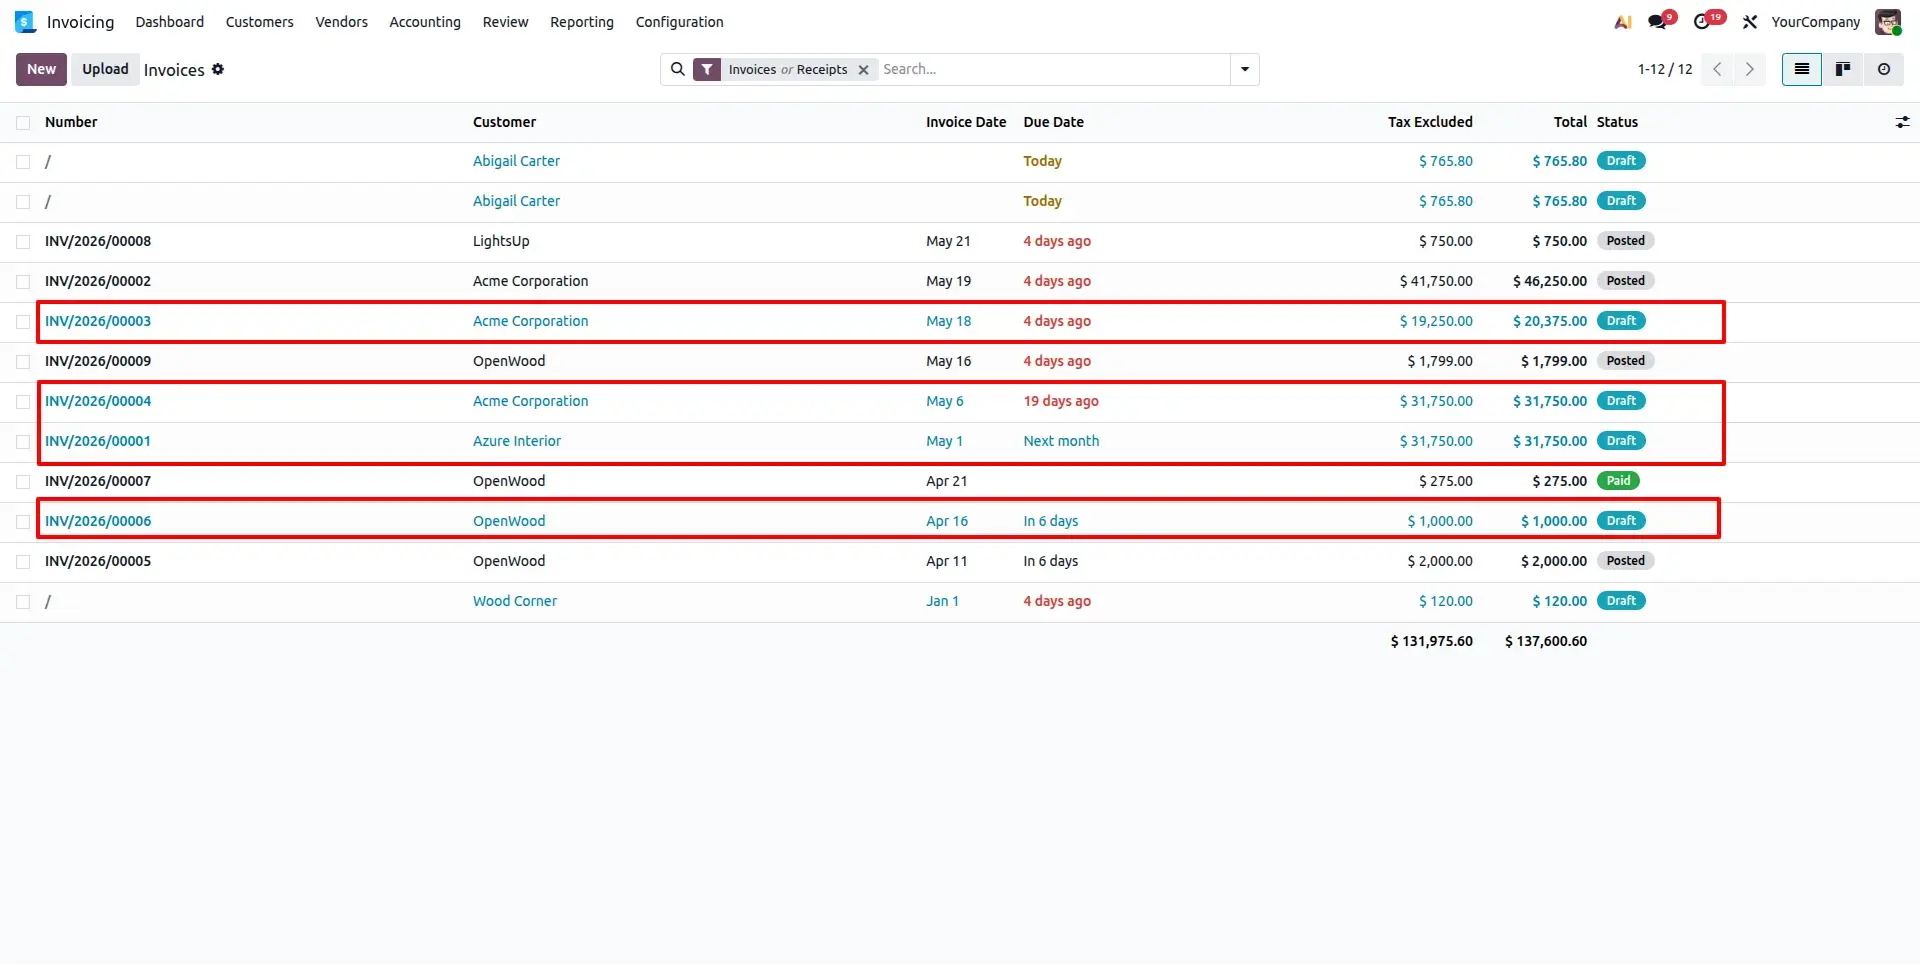Open the YourCompany switcher
Image resolution: width=1920 pixels, height=966 pixels.
[1815, 22]
